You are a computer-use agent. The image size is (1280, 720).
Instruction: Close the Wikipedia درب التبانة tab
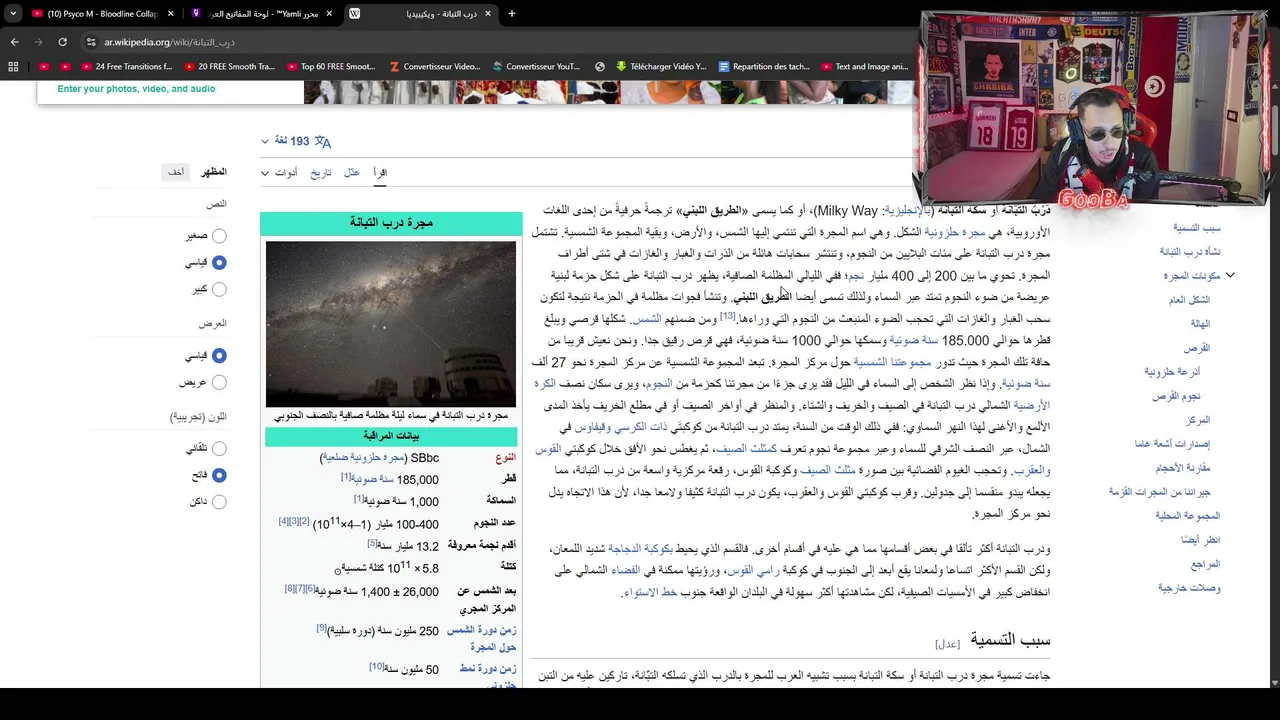tap(488, 14)
